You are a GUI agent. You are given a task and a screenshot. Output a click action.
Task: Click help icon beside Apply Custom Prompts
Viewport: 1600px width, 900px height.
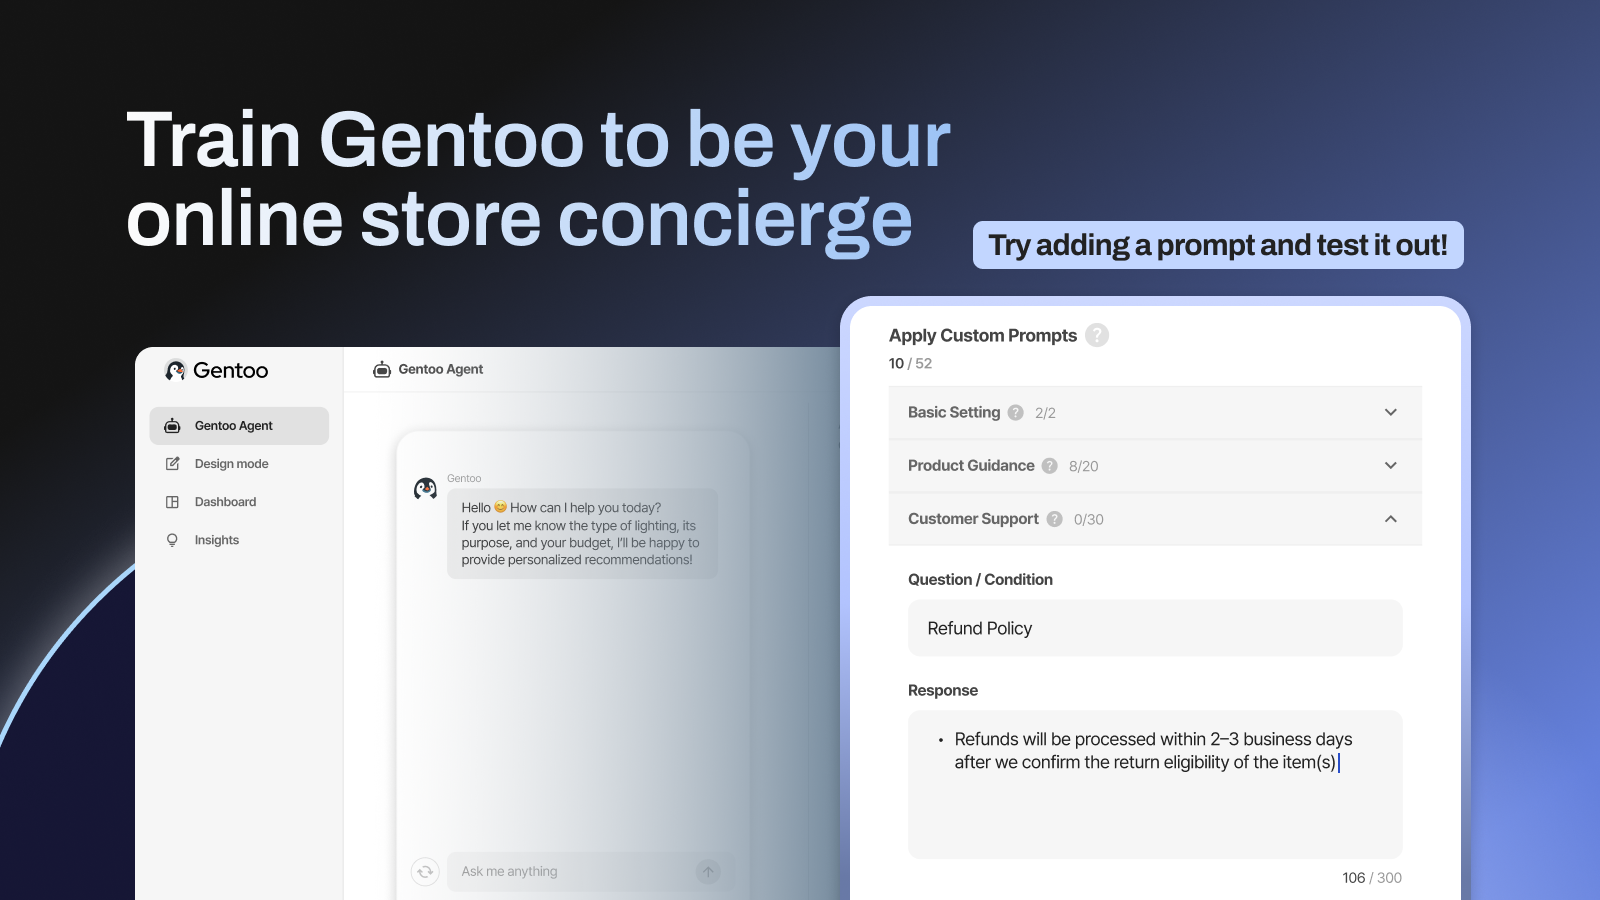click(1097, 335)
